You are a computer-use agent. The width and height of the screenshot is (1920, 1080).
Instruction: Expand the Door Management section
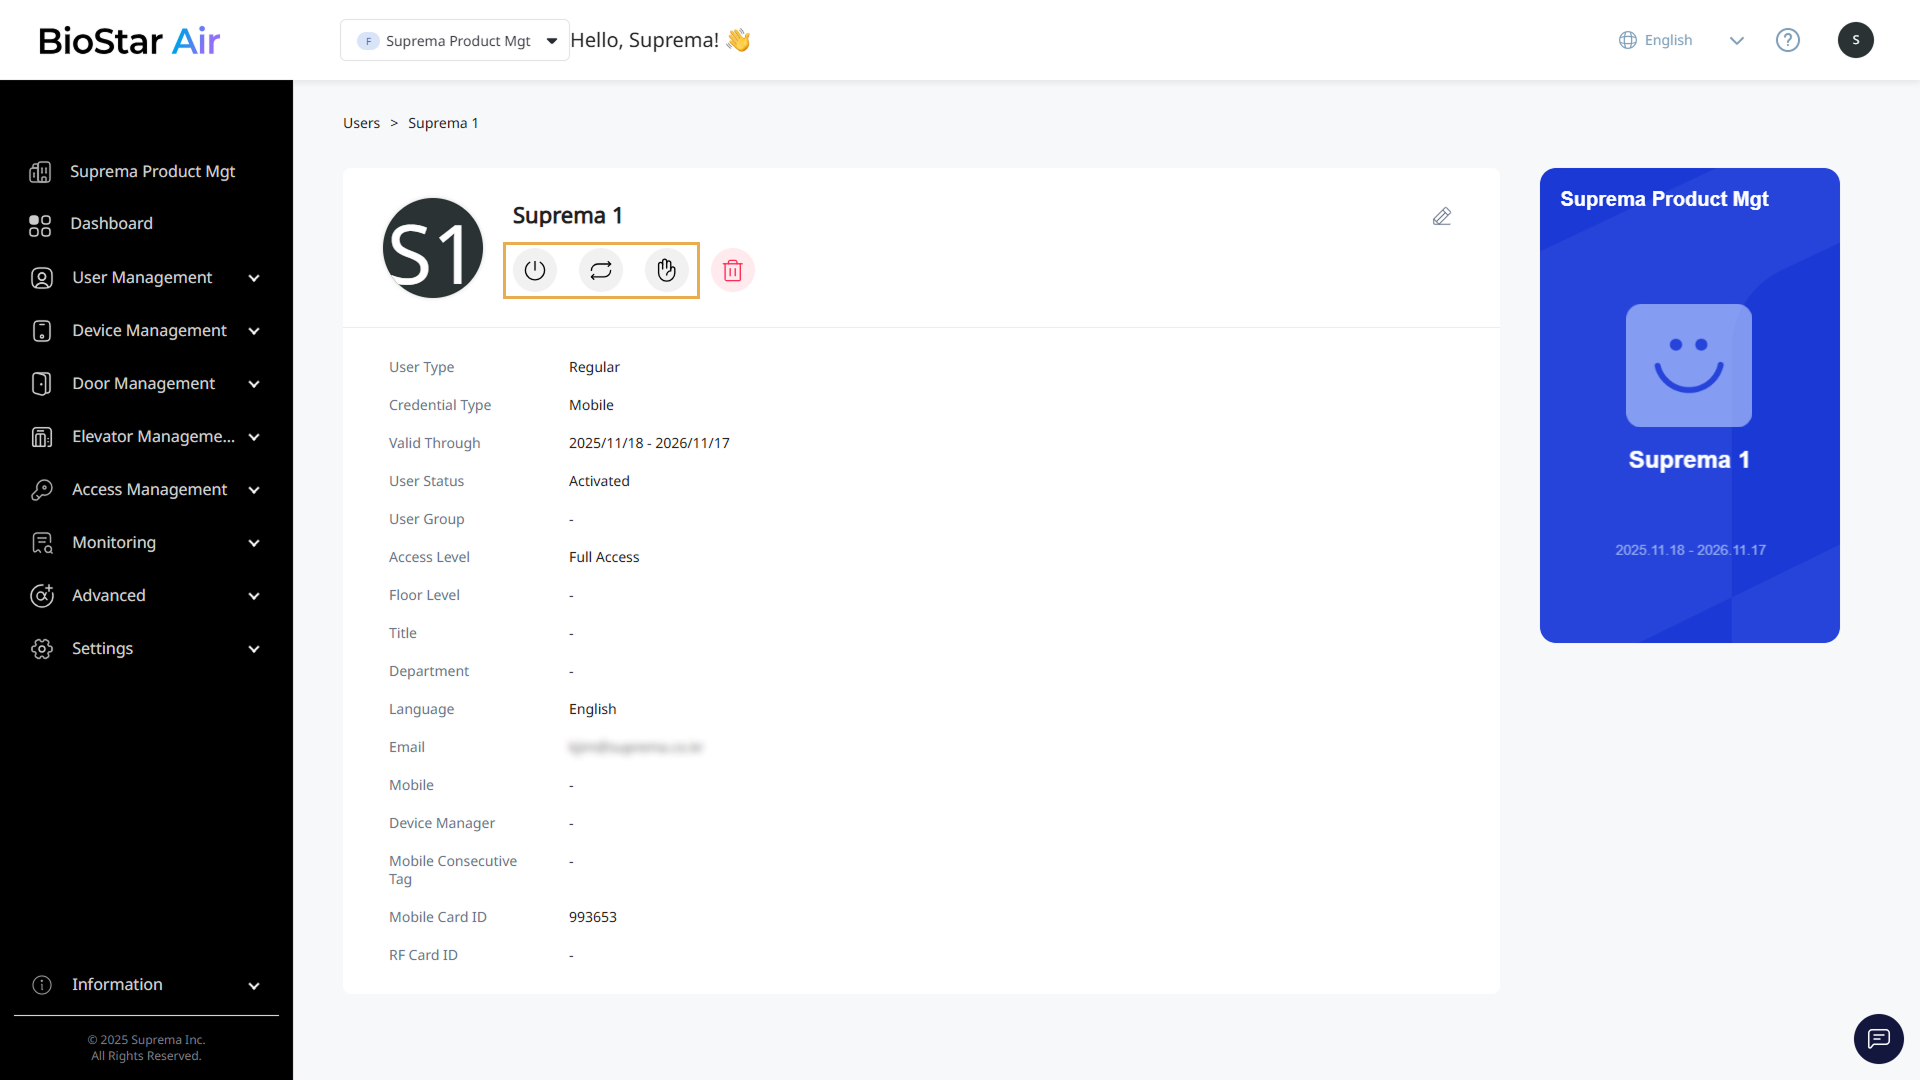click(x=145, y=383)
